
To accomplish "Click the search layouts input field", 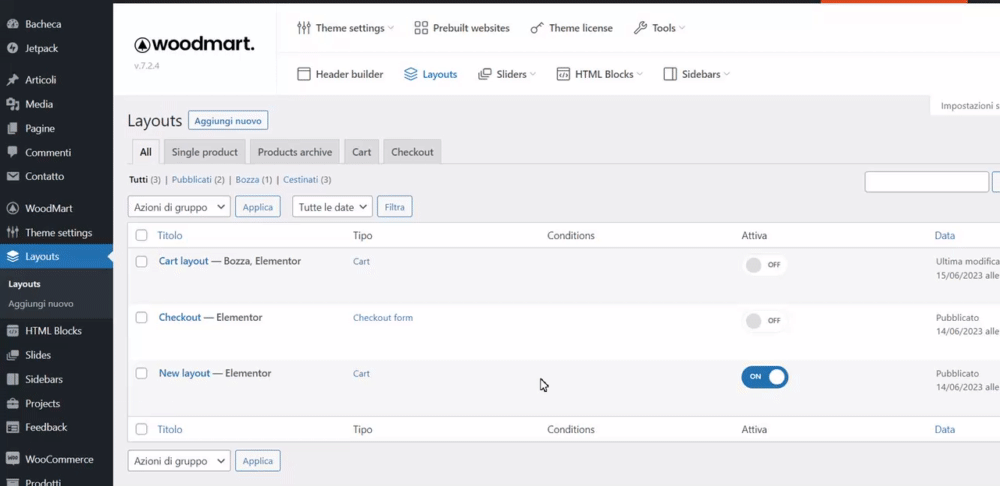I will (x=927, y=182).
